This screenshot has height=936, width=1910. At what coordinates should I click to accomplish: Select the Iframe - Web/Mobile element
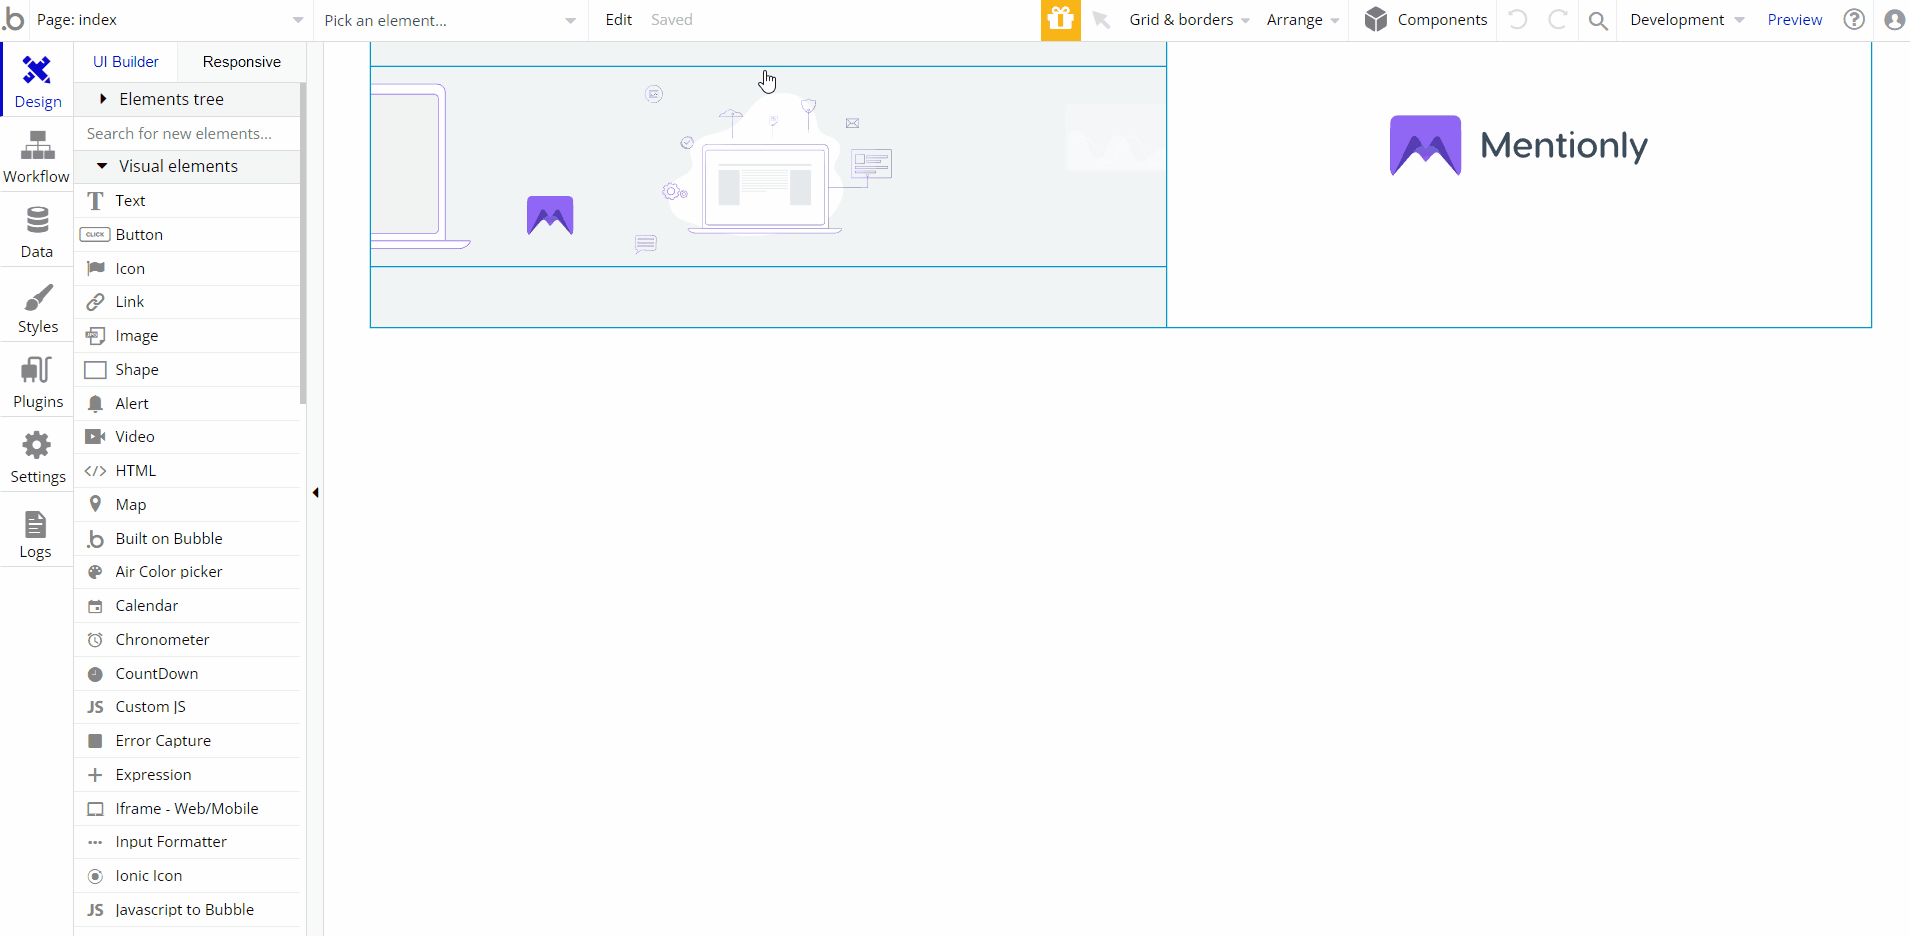point(187,809)
